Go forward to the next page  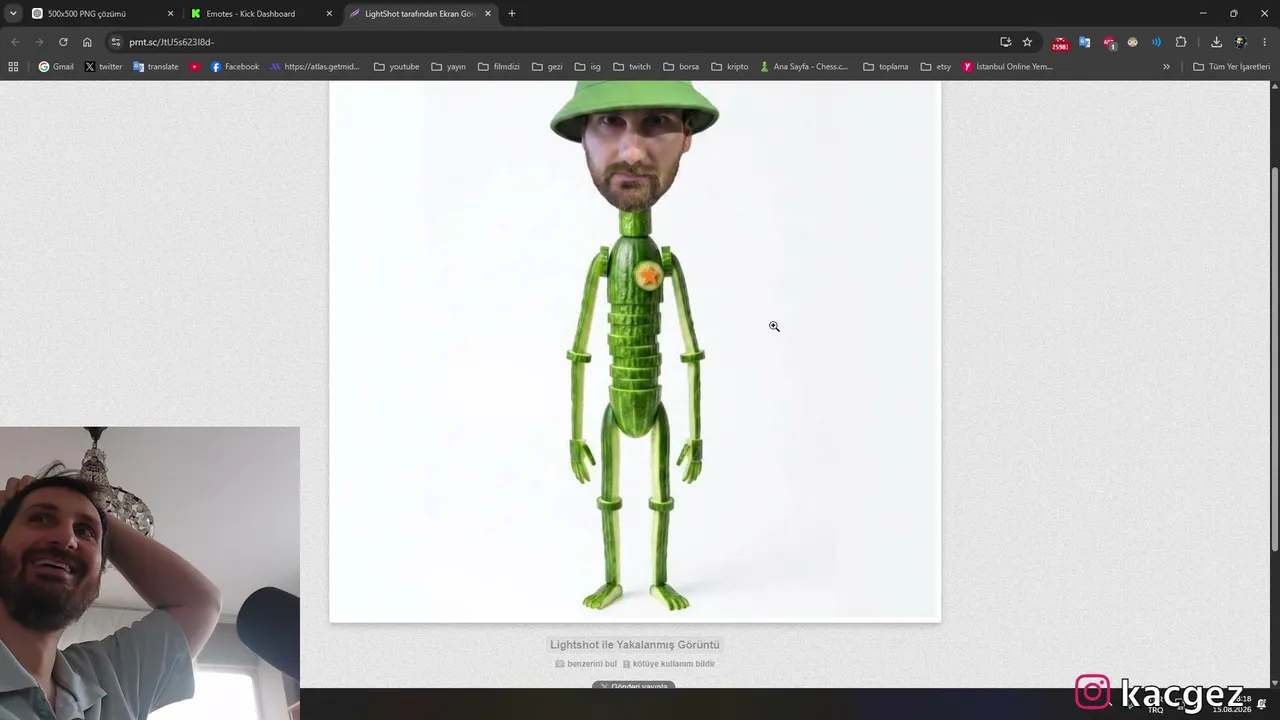tap(39, 42)
